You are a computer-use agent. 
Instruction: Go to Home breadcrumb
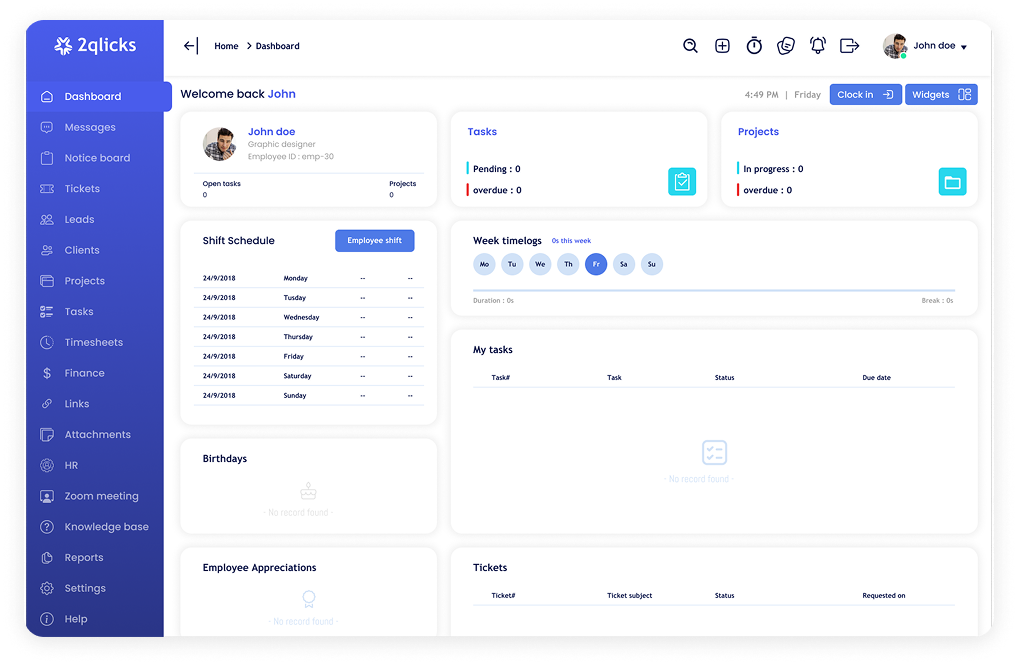(226, 46)
